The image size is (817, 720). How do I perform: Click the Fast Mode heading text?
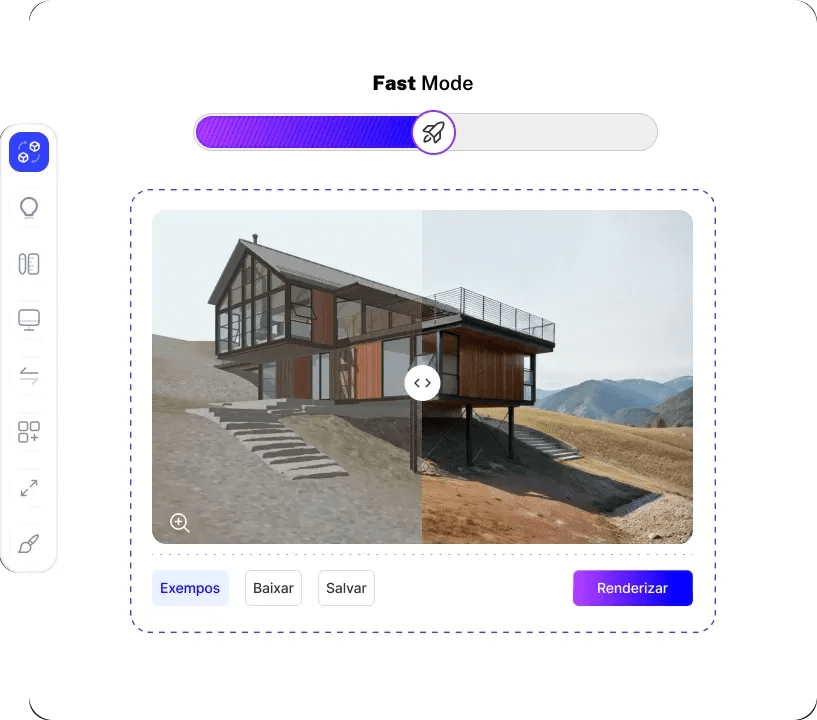pos(423,83)
